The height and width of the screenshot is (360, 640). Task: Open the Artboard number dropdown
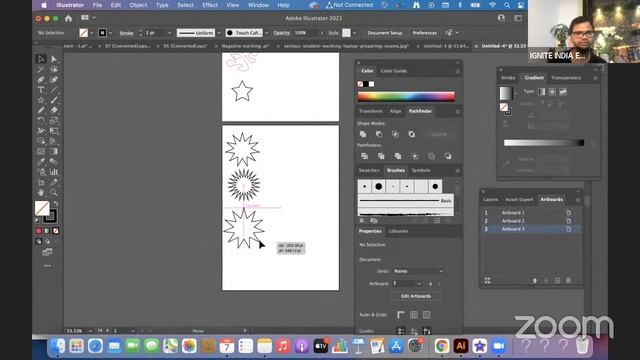click(x=419, y=283)
